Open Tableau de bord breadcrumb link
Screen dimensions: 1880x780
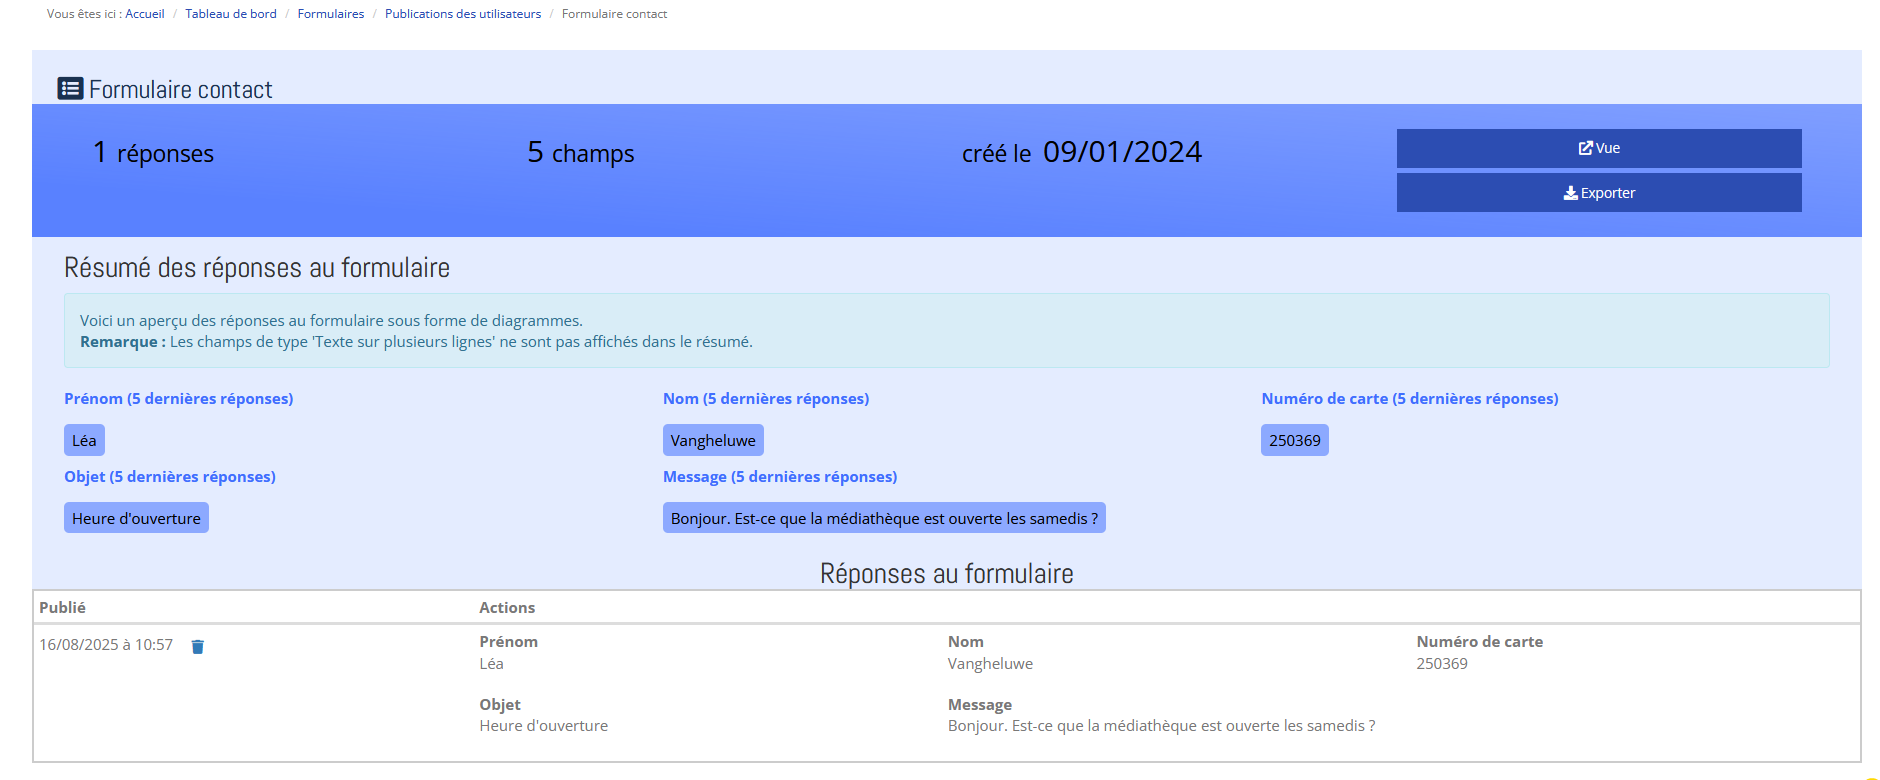[230, 14]
